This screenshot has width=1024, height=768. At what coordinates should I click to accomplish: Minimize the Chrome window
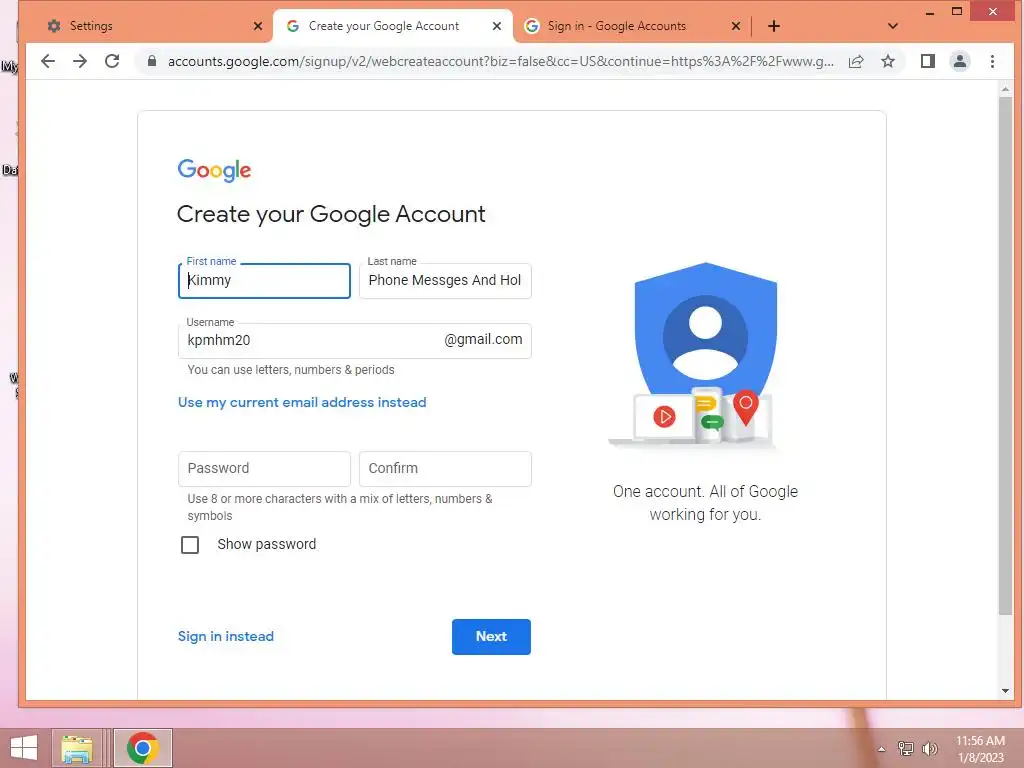click(930, 11)
